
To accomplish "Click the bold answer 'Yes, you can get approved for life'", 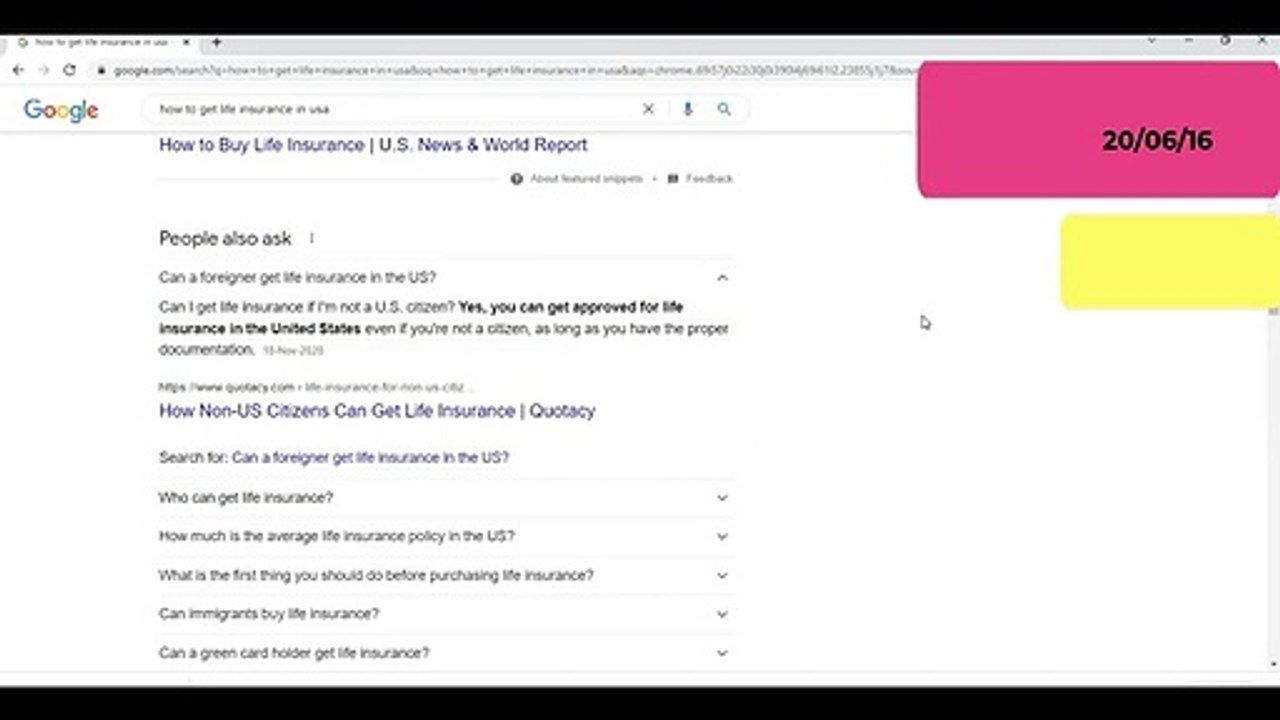I will click(570, 307).
